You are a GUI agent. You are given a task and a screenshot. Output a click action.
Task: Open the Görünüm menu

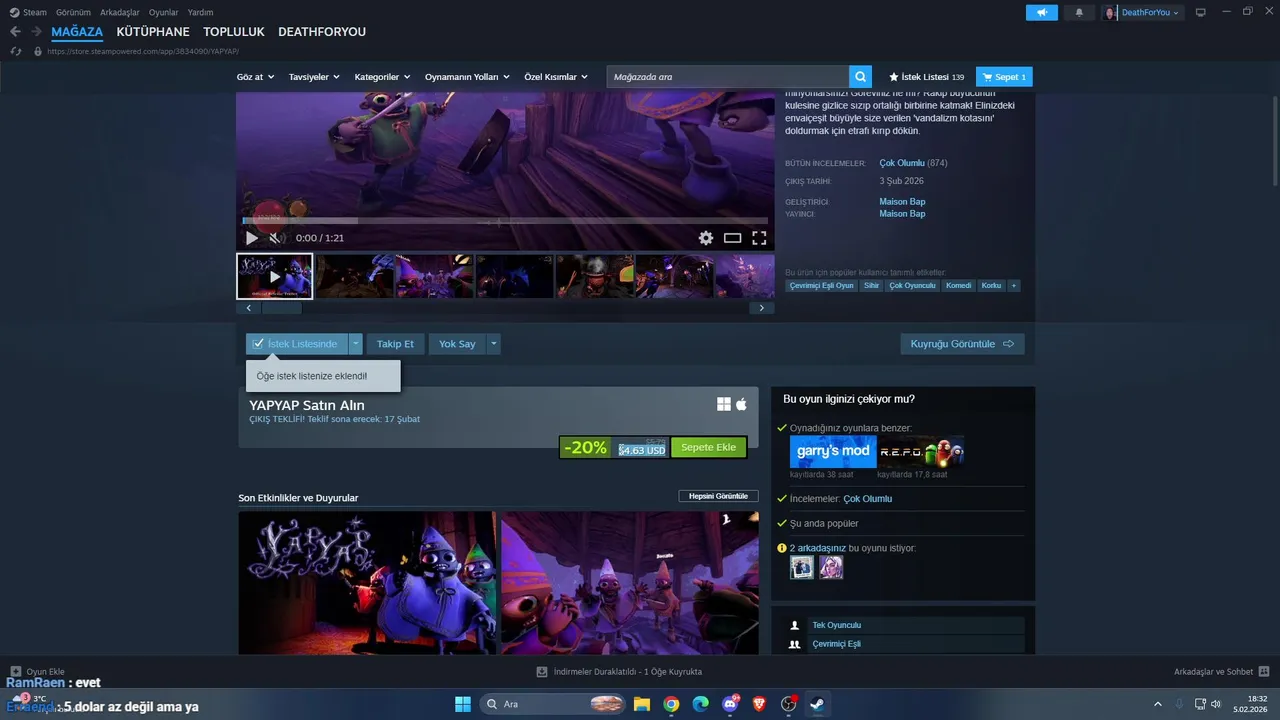click(x=73, y=12)
